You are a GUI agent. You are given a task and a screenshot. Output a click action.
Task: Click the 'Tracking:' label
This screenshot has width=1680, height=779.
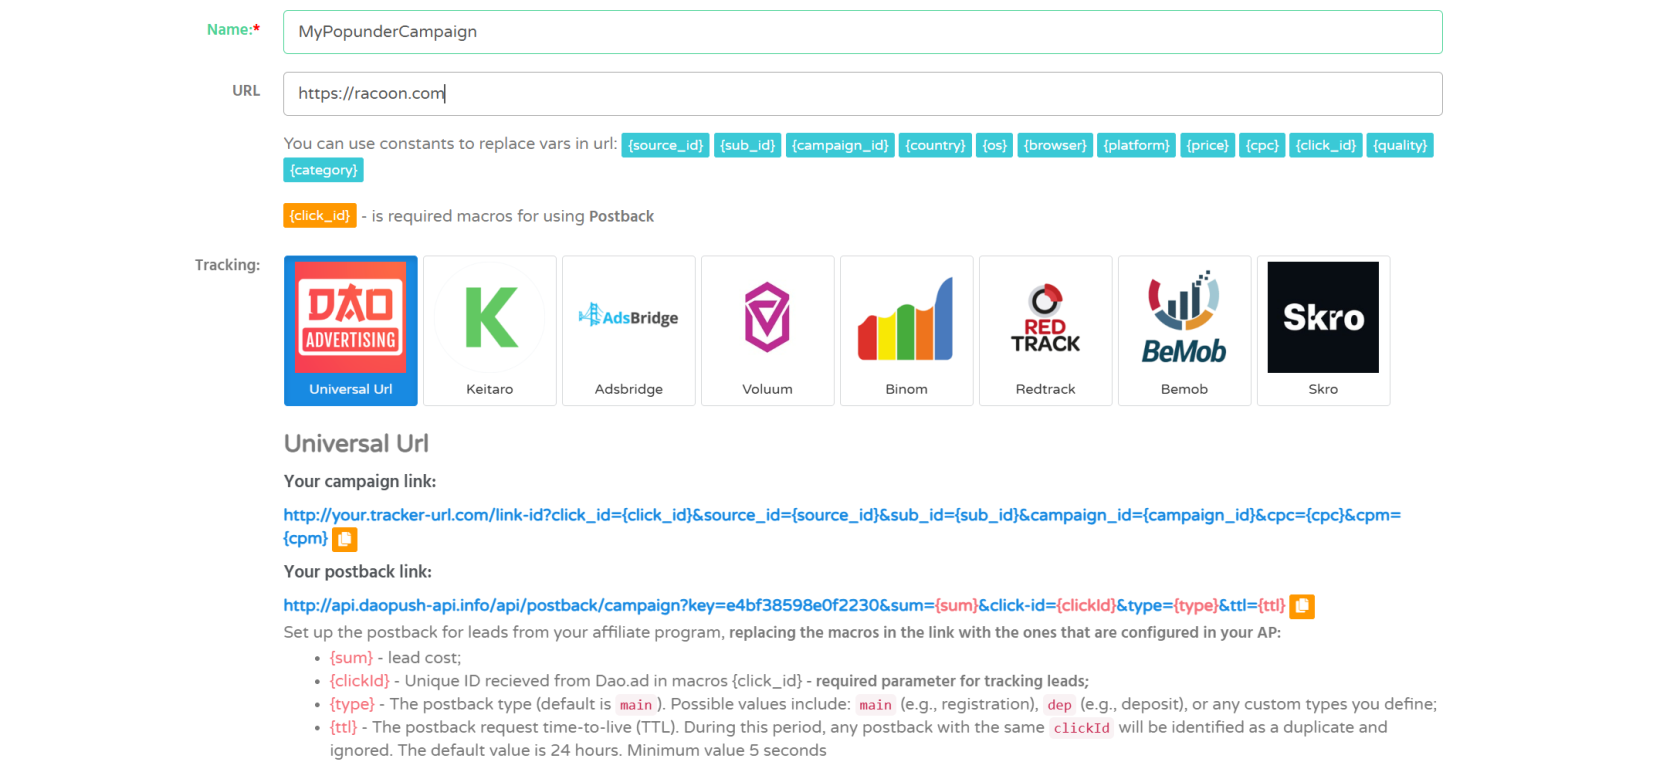click(x=227, y=265)
